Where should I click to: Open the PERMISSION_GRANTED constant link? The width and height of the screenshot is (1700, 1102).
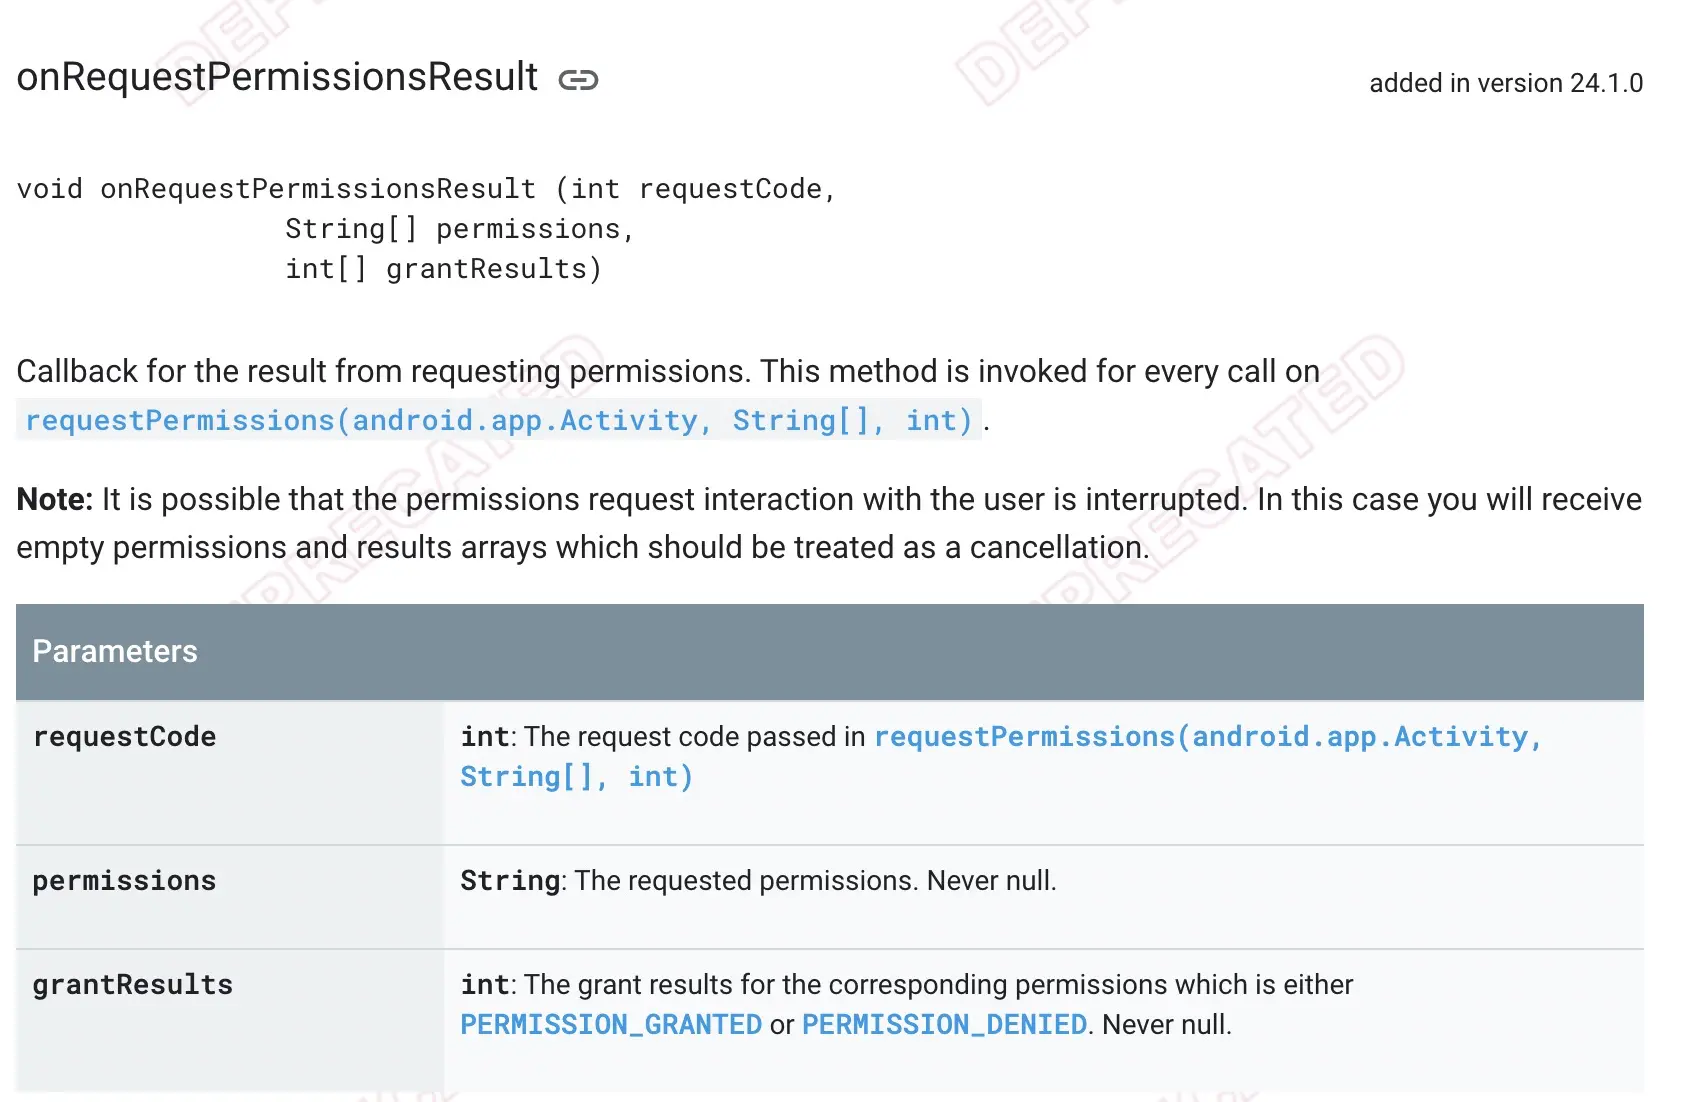pos(611,1025)
